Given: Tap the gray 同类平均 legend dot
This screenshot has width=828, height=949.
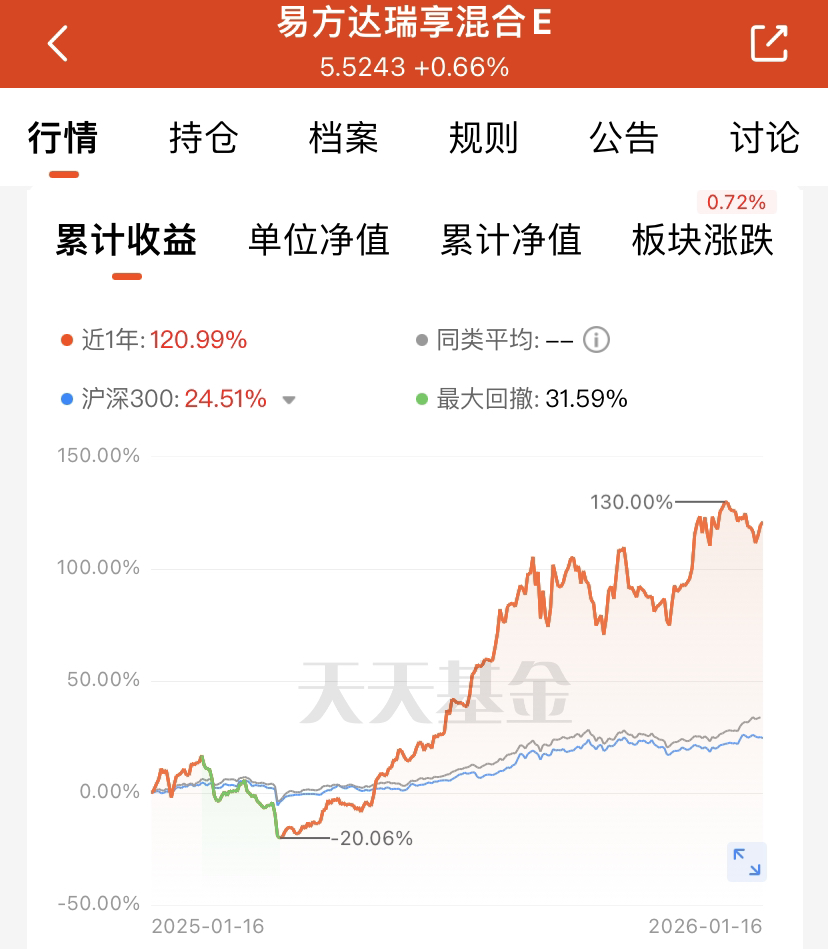Looking at the screenshot, I should pos(422,340).
